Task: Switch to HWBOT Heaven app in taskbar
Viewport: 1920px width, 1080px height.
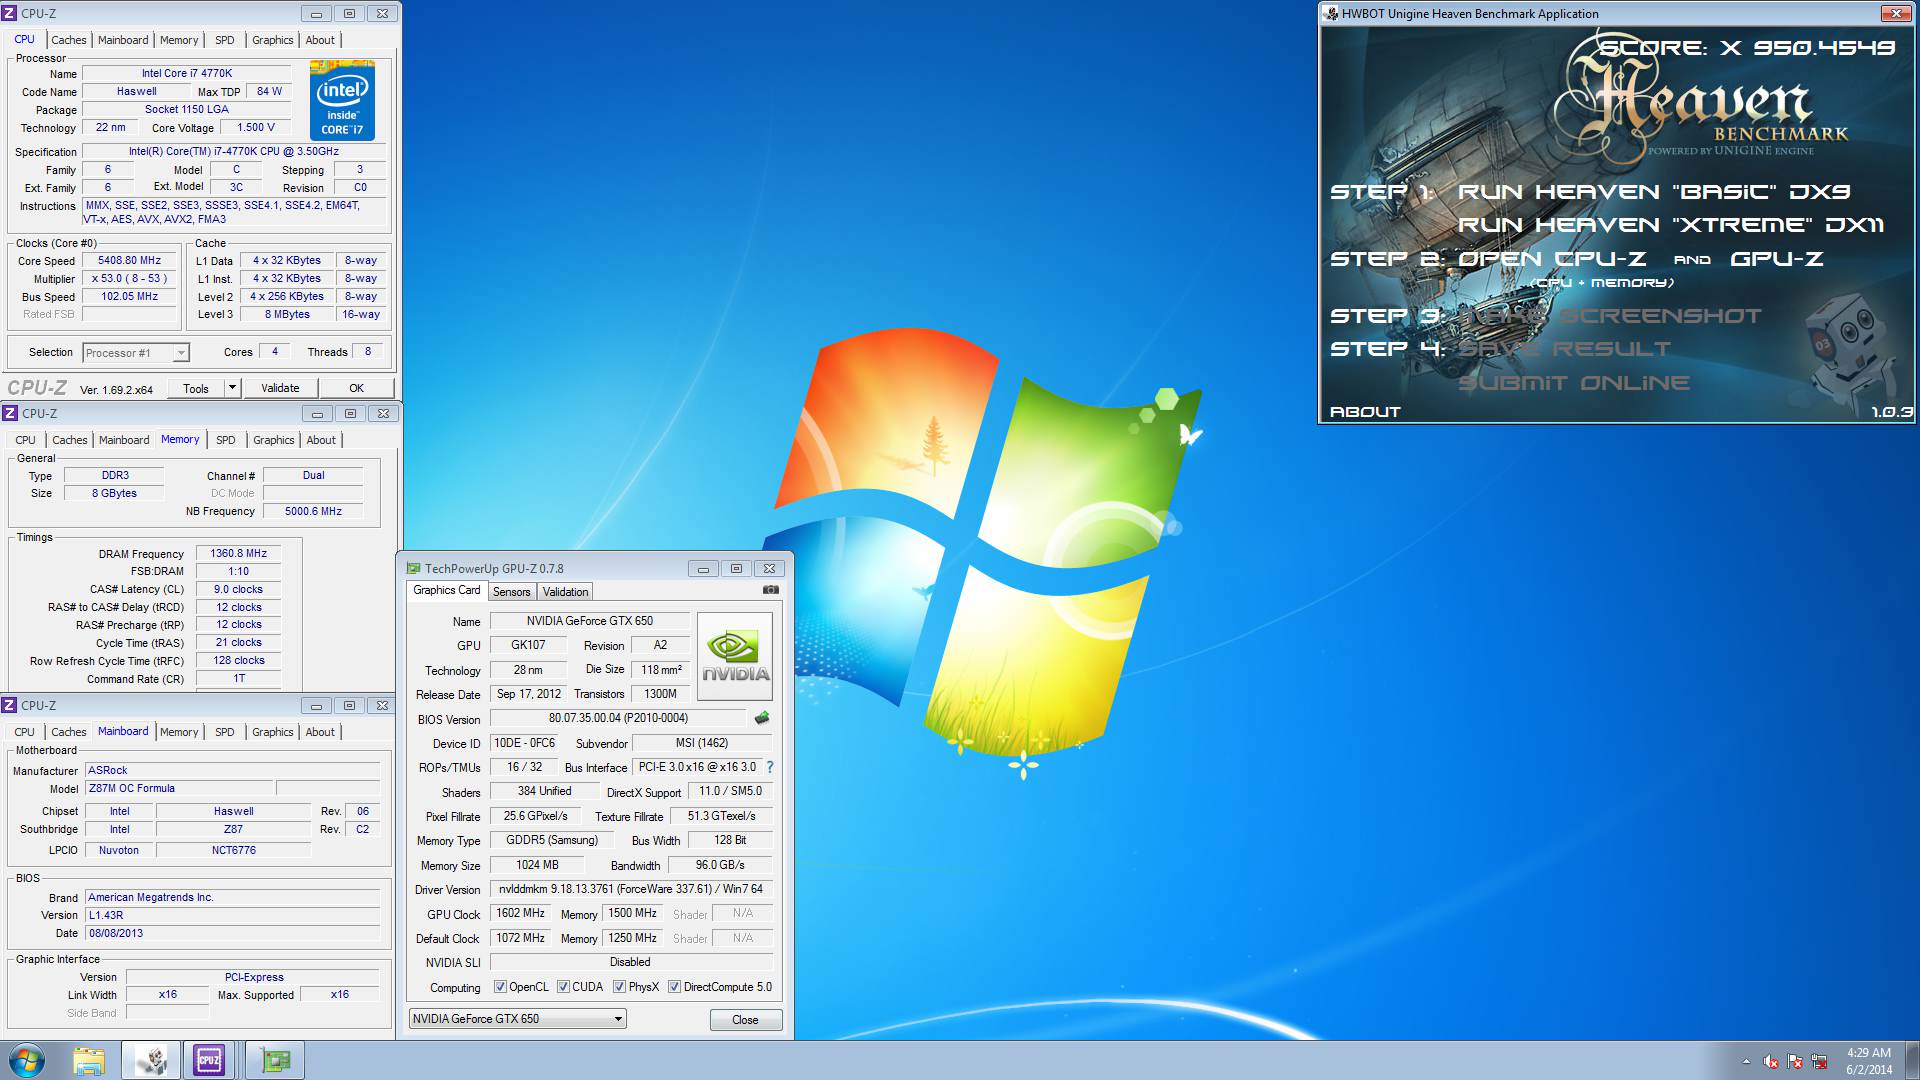Action: tap(151, 1060)
